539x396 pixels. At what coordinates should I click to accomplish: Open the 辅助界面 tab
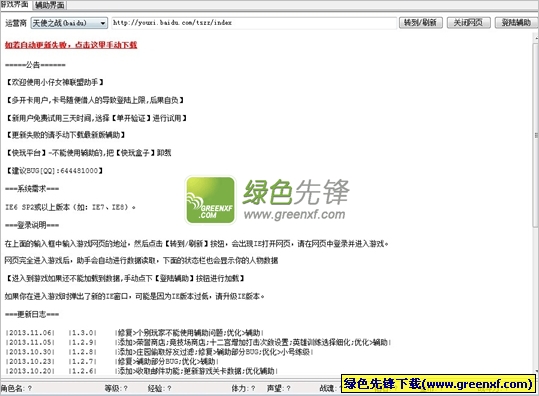coord(50,5)
